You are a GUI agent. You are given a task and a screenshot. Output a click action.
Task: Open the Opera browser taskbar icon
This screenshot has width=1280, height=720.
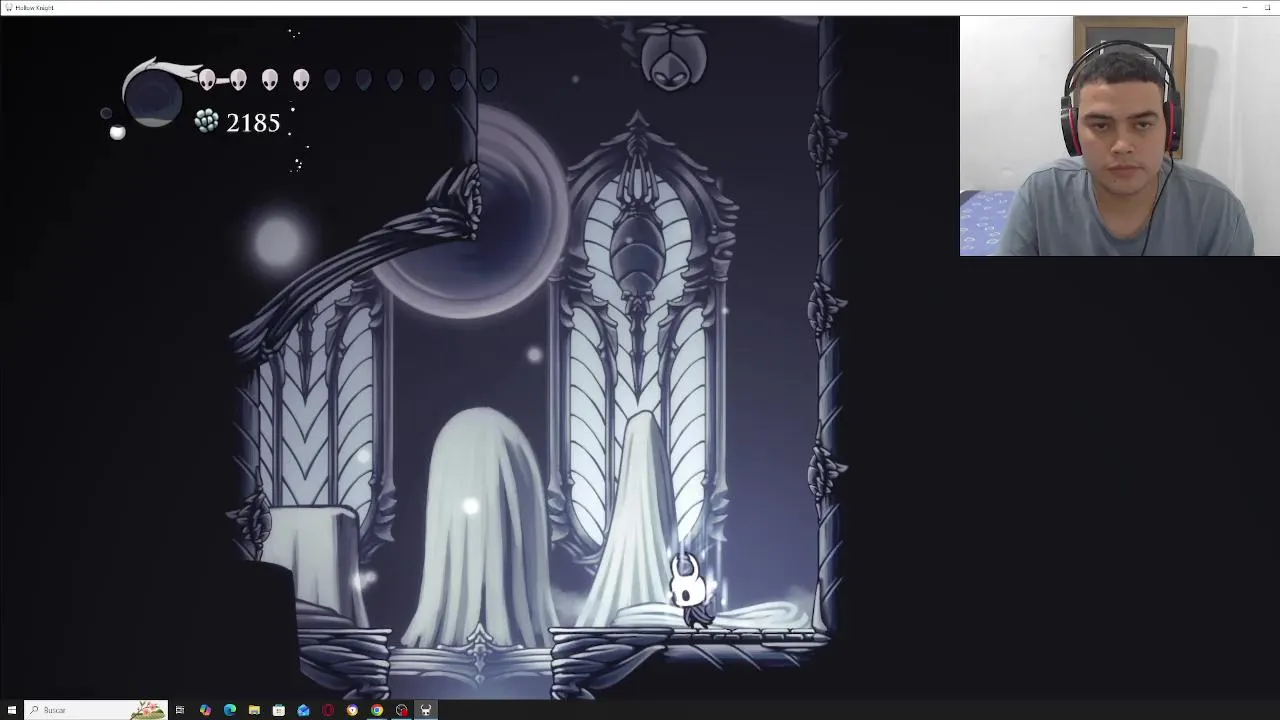coord(328,710)
